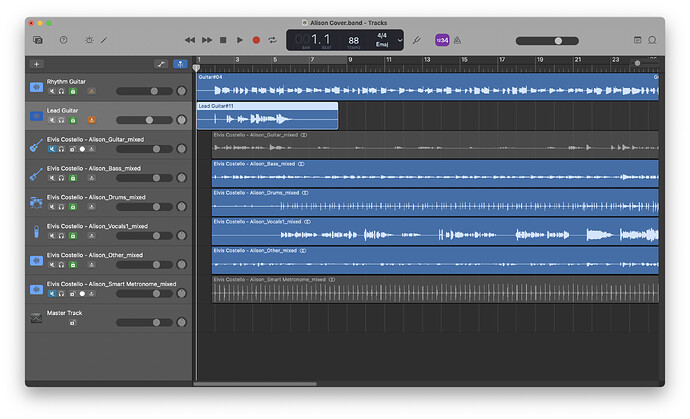Solo the Rhythm Guitar track
Image resolution: width=690 pixels, height=419 pixels.
pyautogui.click(x=62, y=92)
